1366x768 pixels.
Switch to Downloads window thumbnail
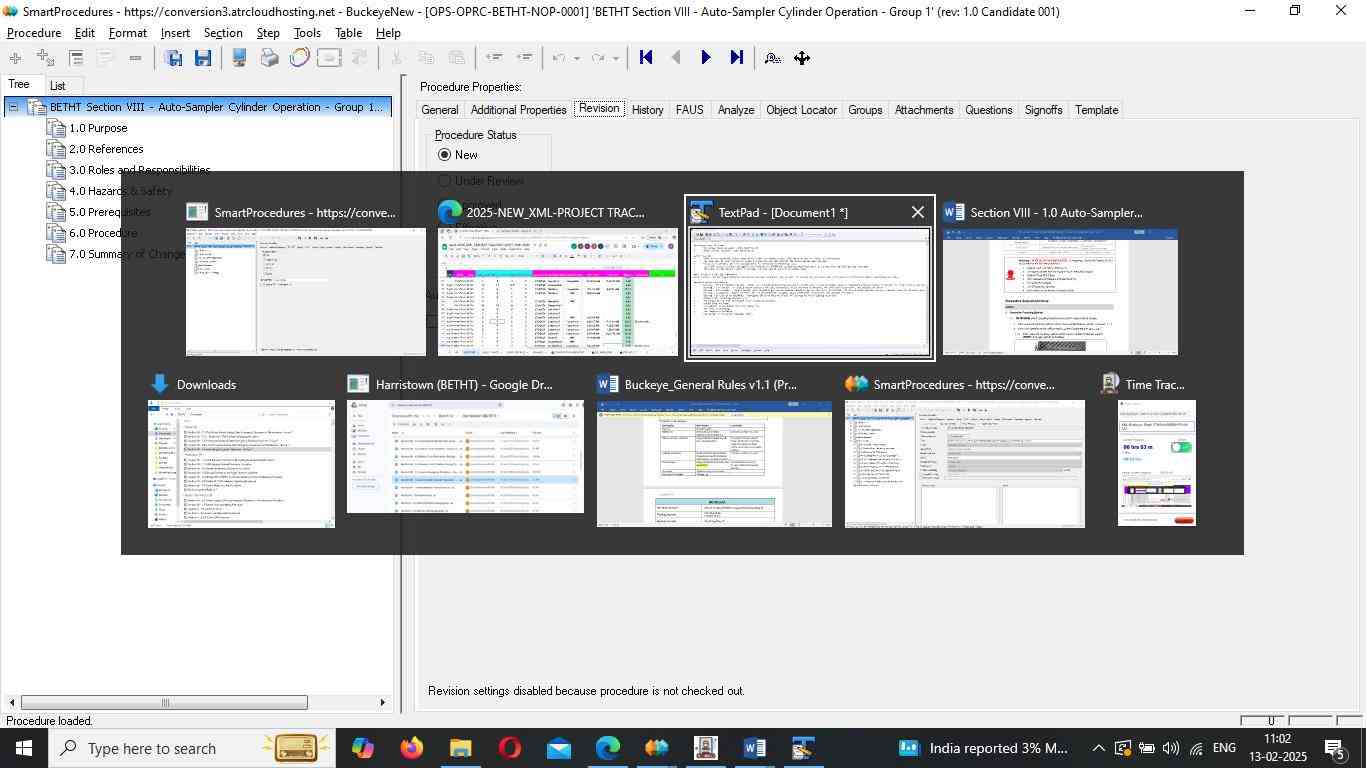click(241, 464)
